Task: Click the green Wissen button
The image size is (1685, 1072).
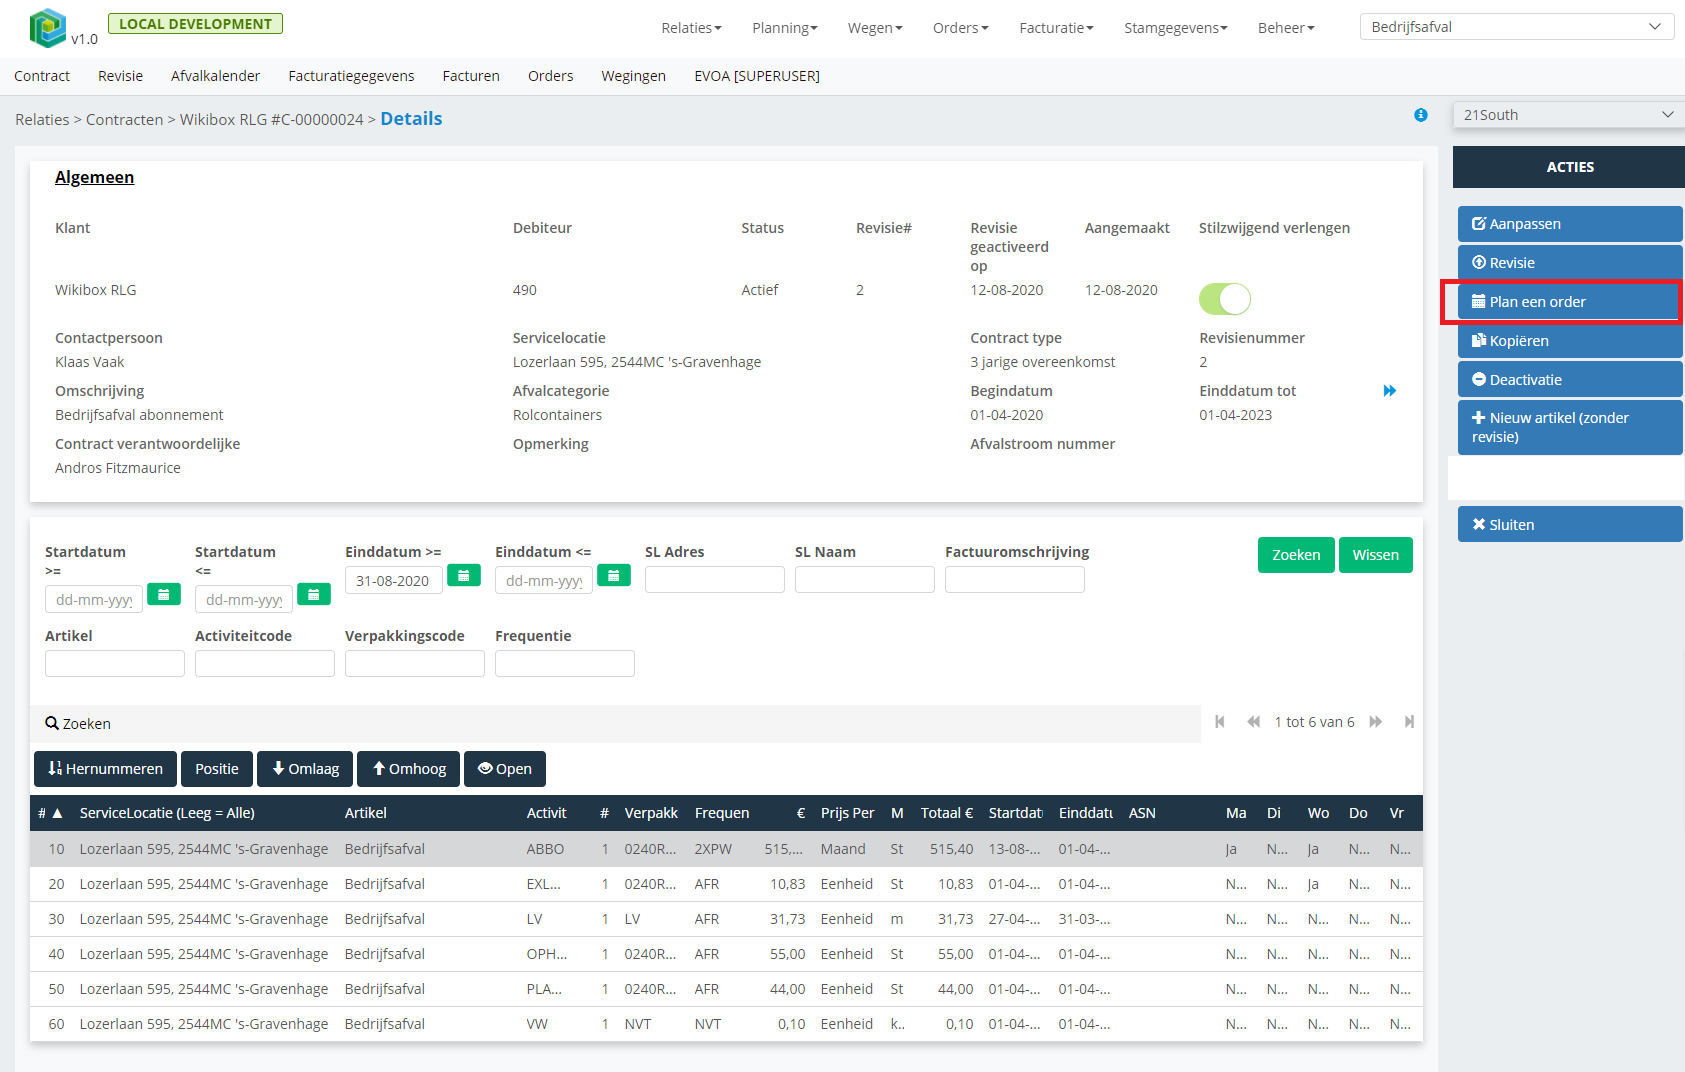Action: [1376, 555]
